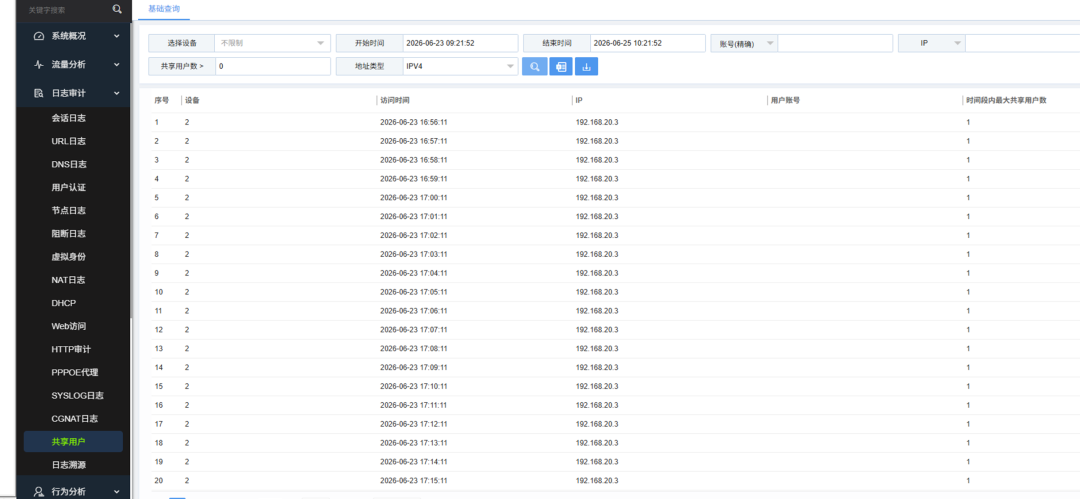Open URL日志 in the sidebar
Image resolution: width=1080 pixels, height=499 pixels.
tap(68, 141)
